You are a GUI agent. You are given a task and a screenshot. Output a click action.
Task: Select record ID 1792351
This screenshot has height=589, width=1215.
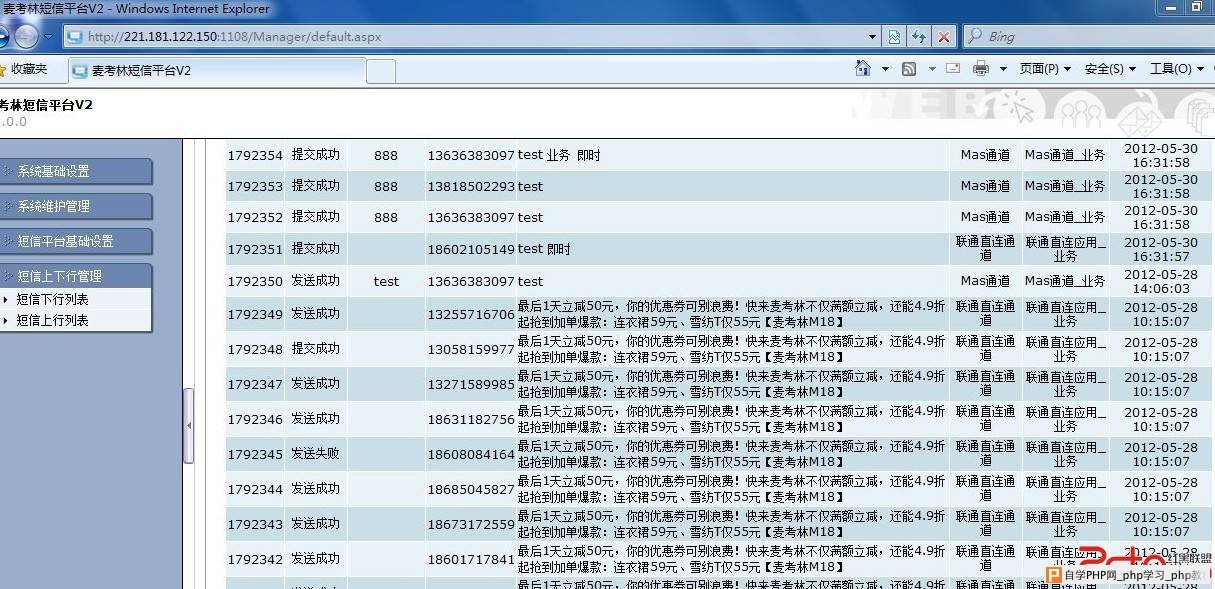255,249
